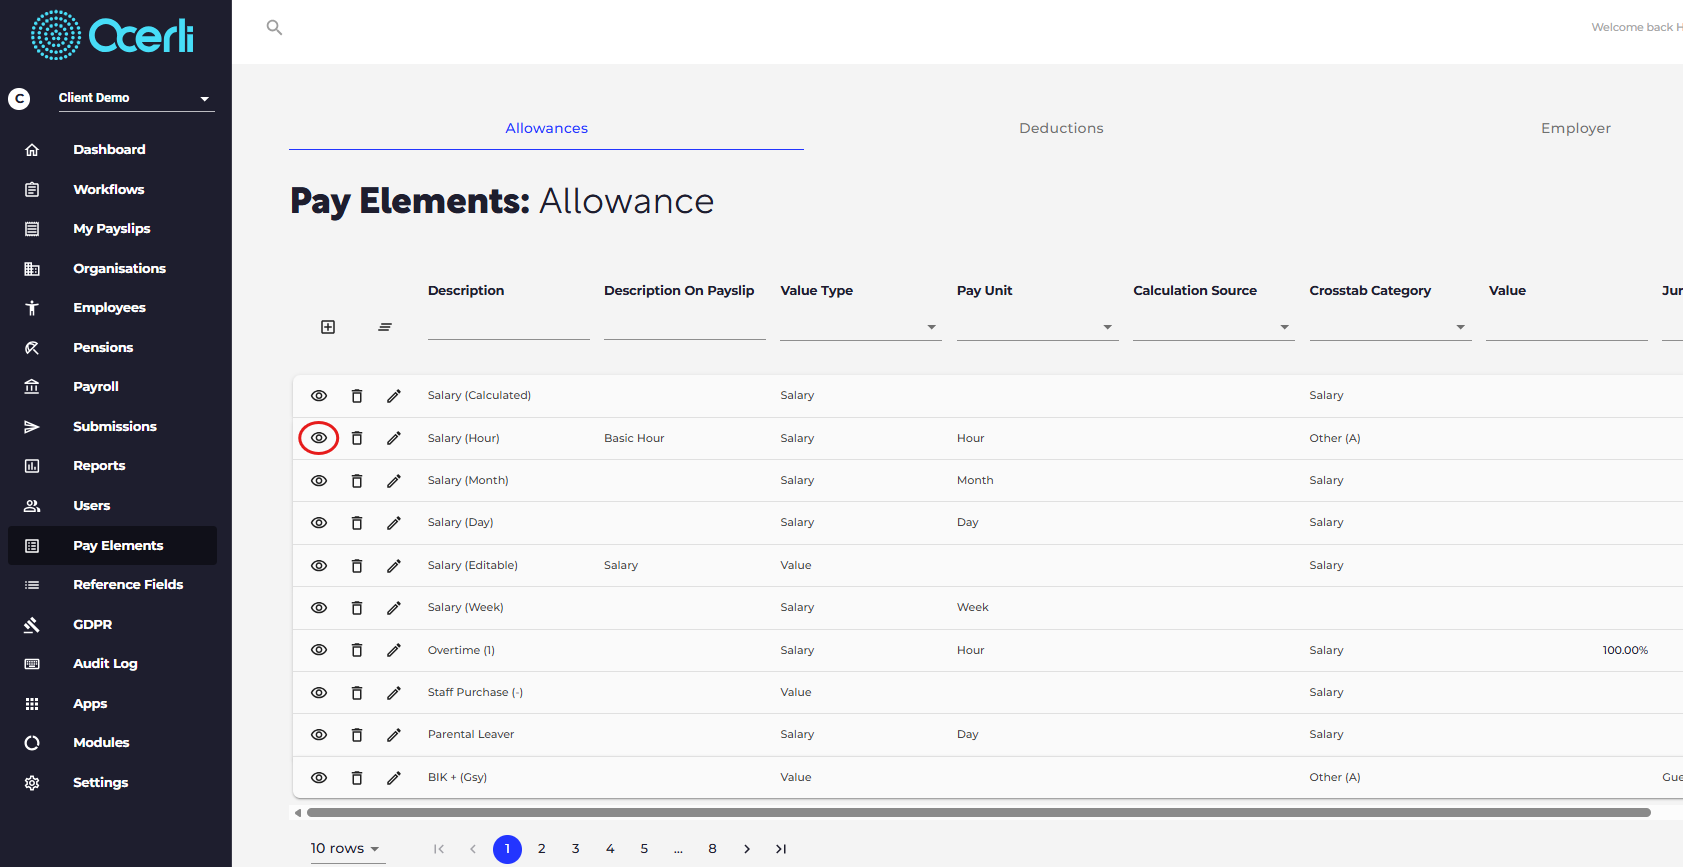The width and height of the screenshot is (1683, 867).
Task: Click the Ocerli logo
Action: (112, 35)
